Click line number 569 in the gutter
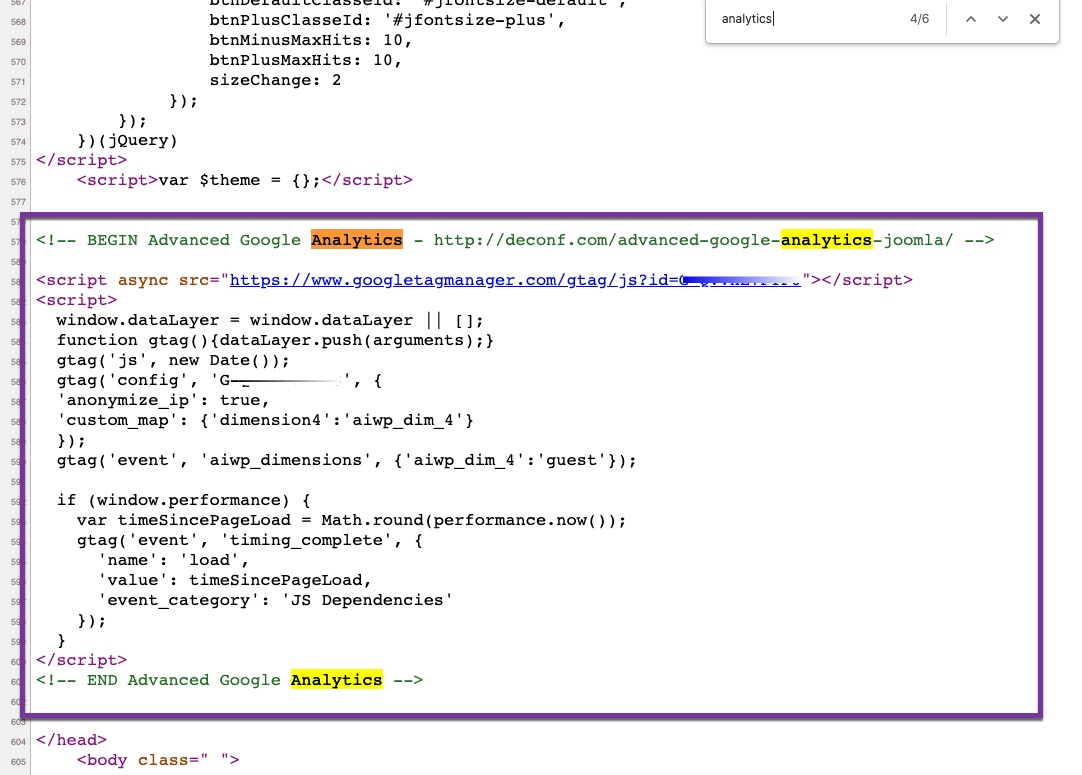1082x775 pixels. (16, 41)
